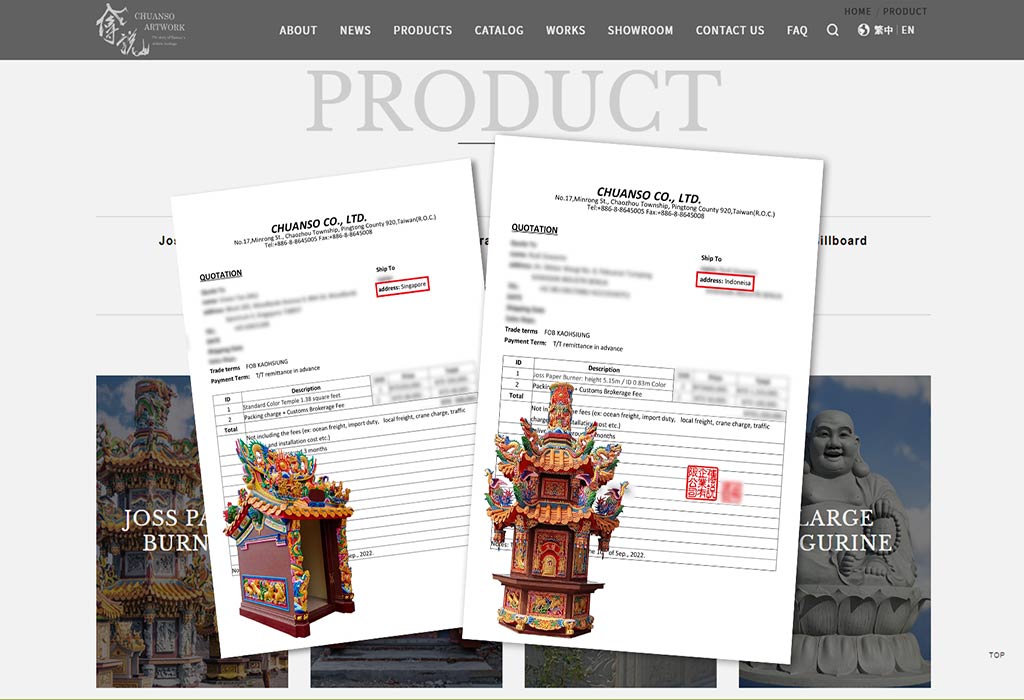Click the joss paper burner tower image
Screen dimensions: 1024x700
tap(555, 509)
